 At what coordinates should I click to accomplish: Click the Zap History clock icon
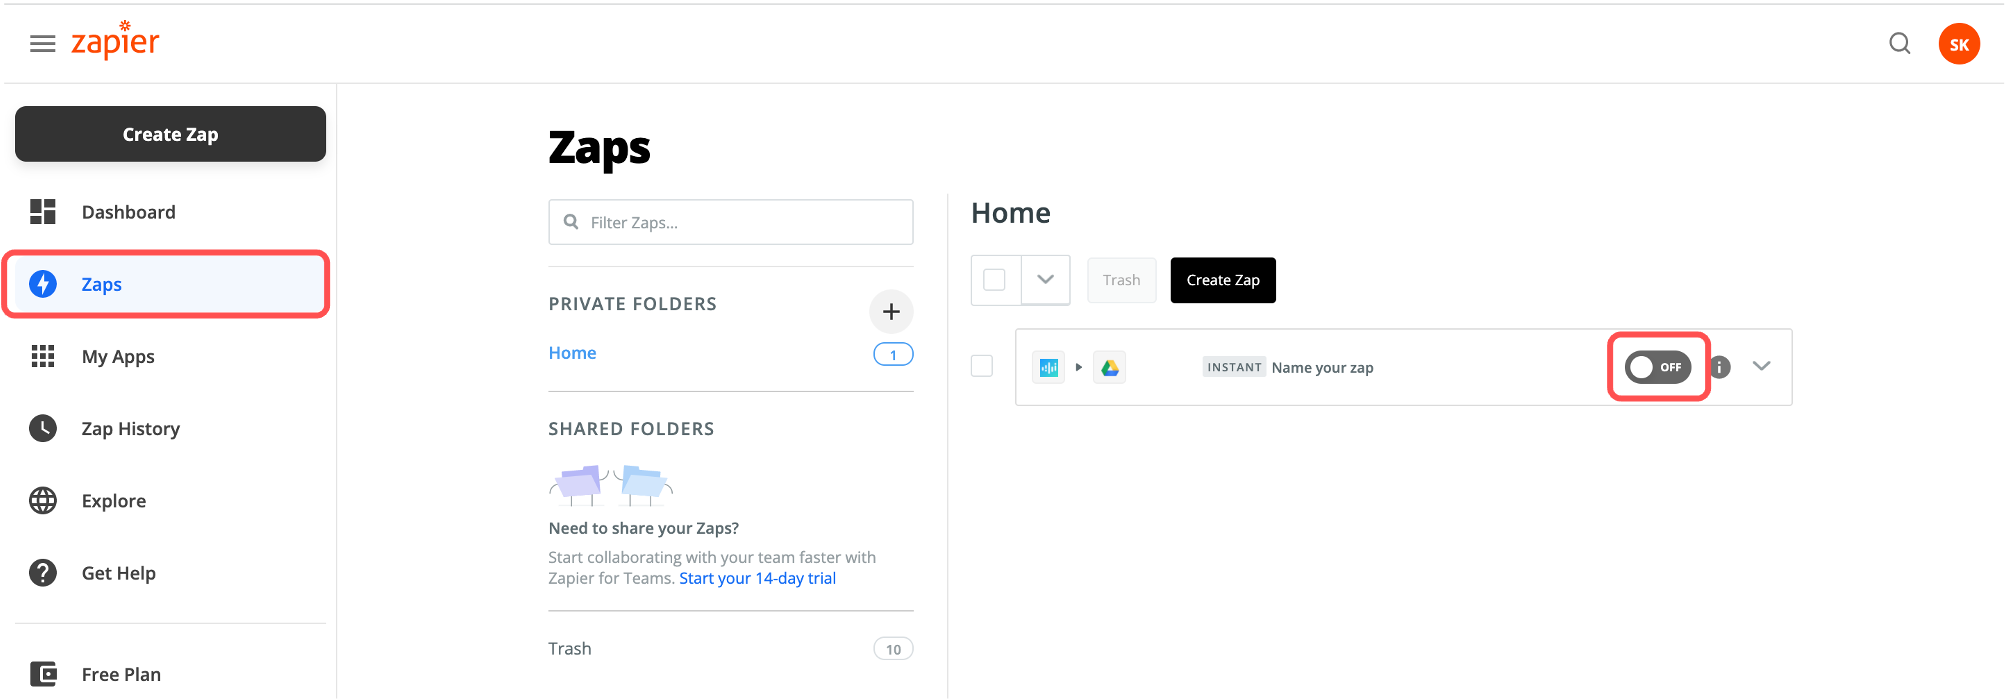click(x=43, y=428)
